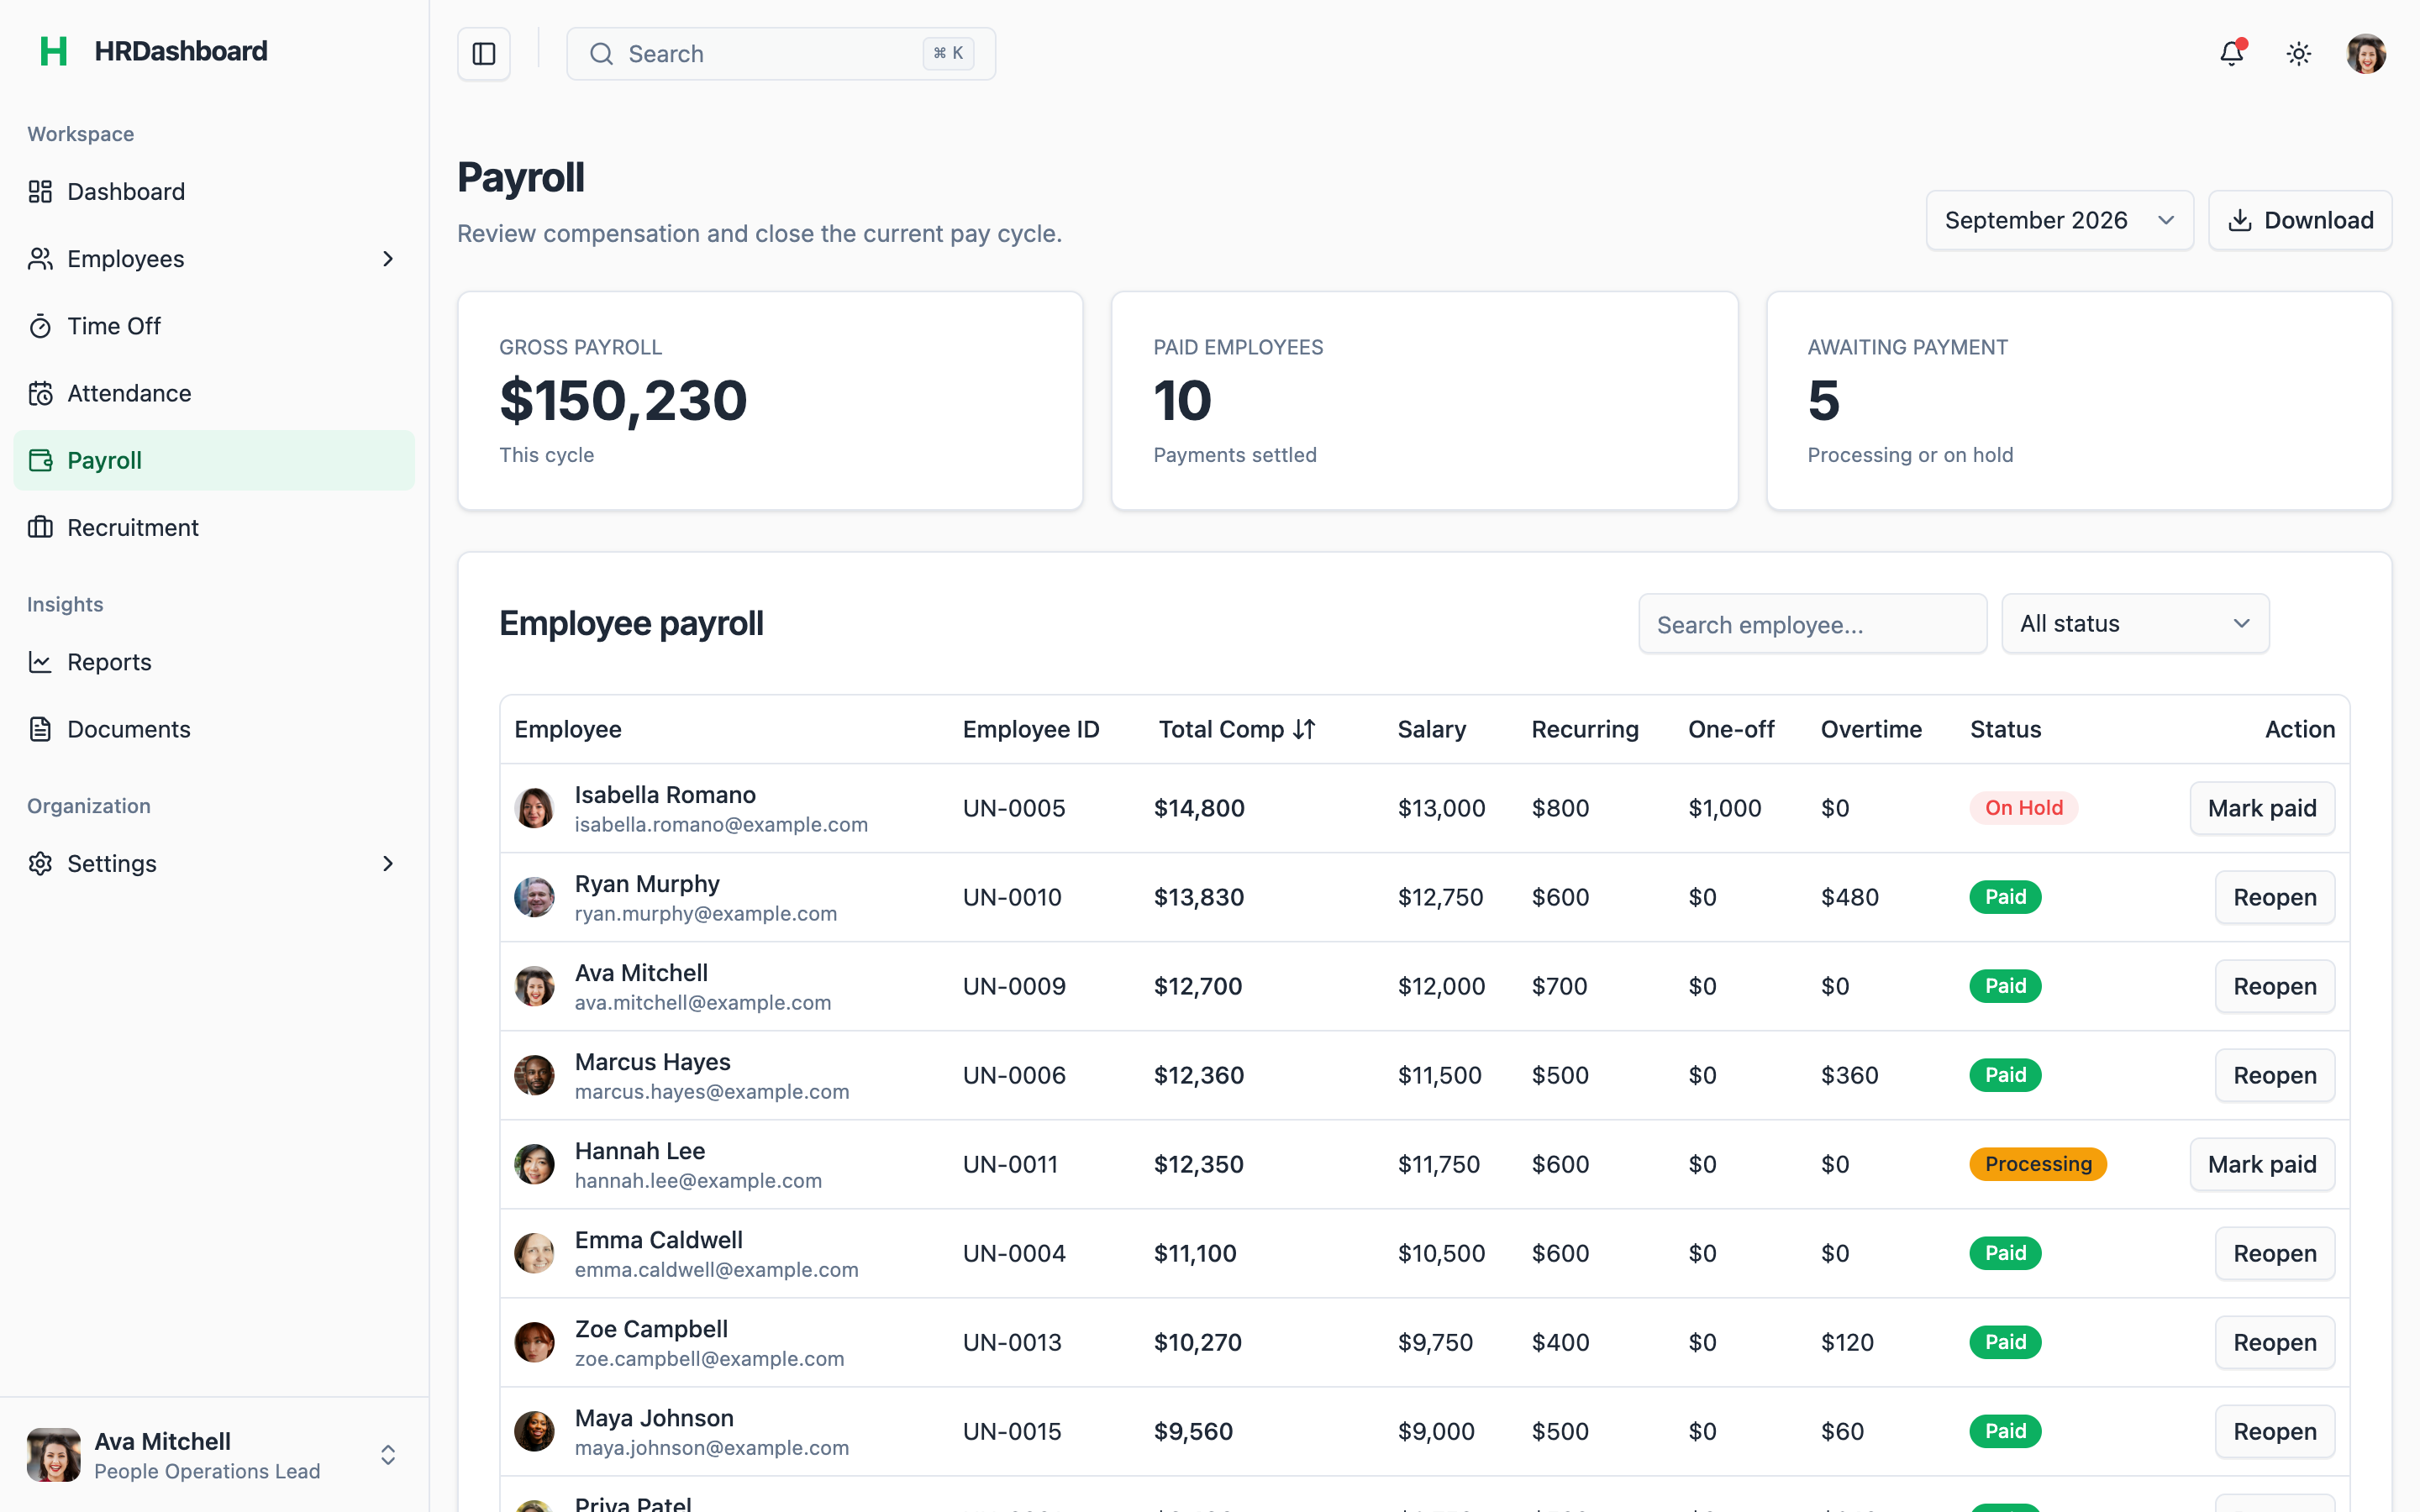Click the Awaiting Payment card
This screenshot has width=2420, height=1512.
point(2079,401)
